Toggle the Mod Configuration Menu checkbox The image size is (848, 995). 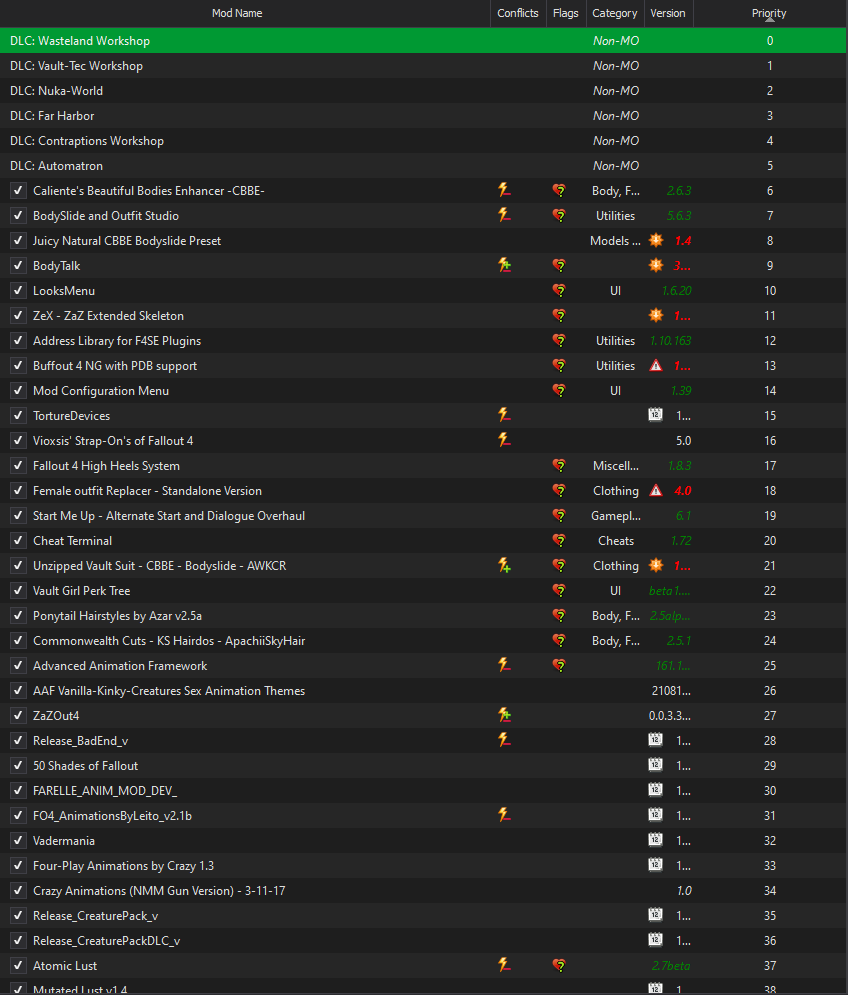(x=18, y=390)
